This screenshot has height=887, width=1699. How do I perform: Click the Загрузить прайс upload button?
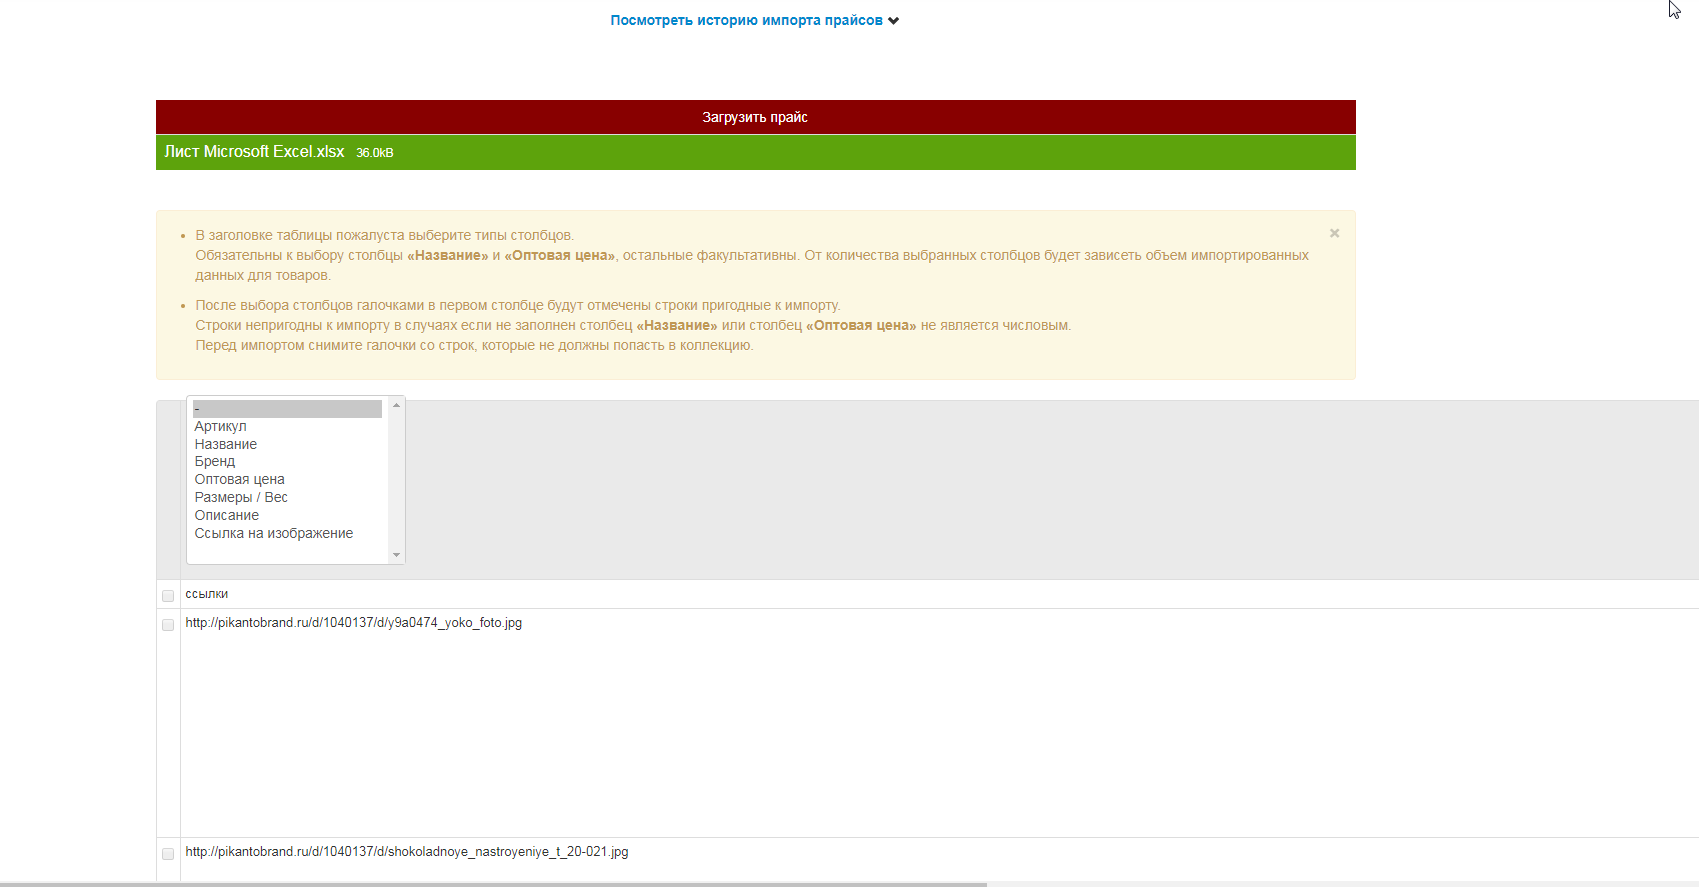755,117
